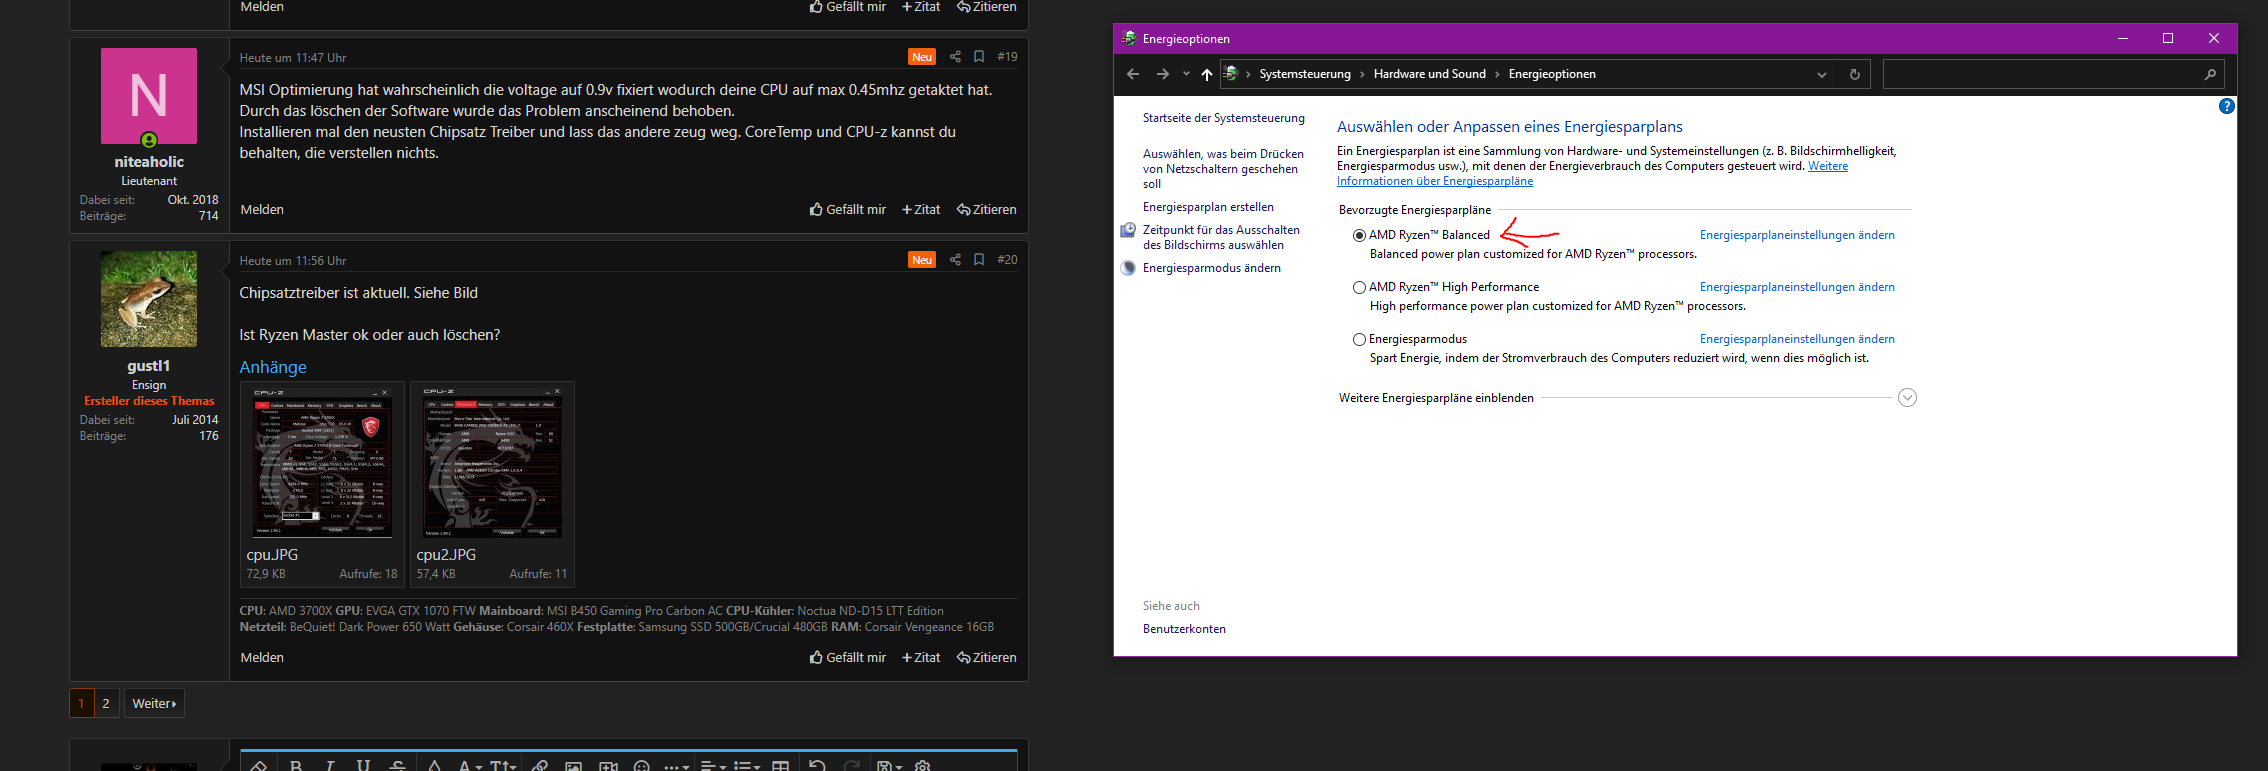Refresh the Energieoptionen address bar

tap(1855, 74)
